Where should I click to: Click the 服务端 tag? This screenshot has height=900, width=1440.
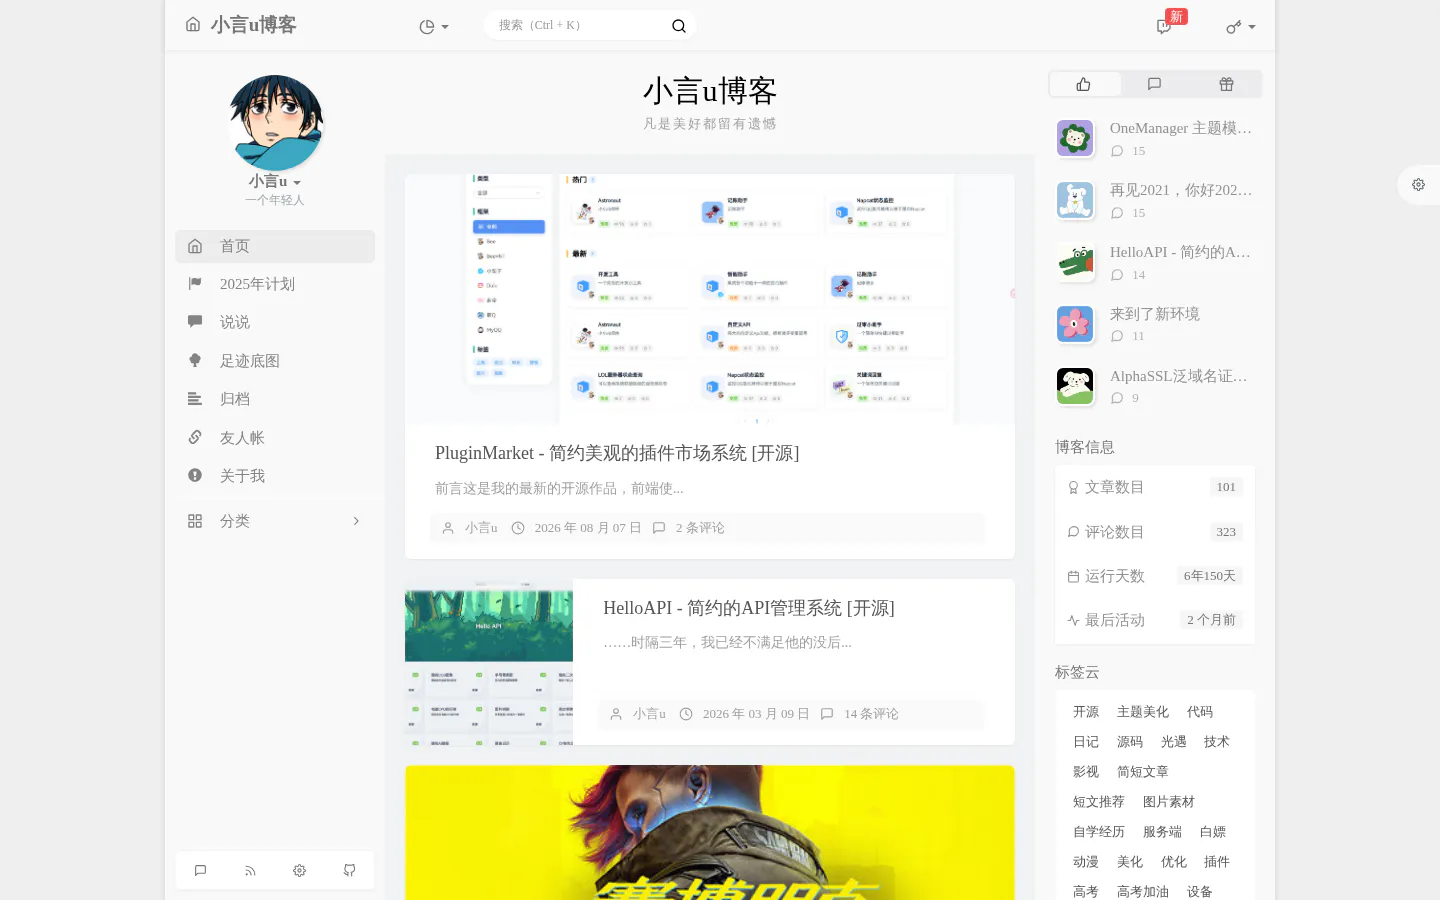click(x=1162, y=832)
